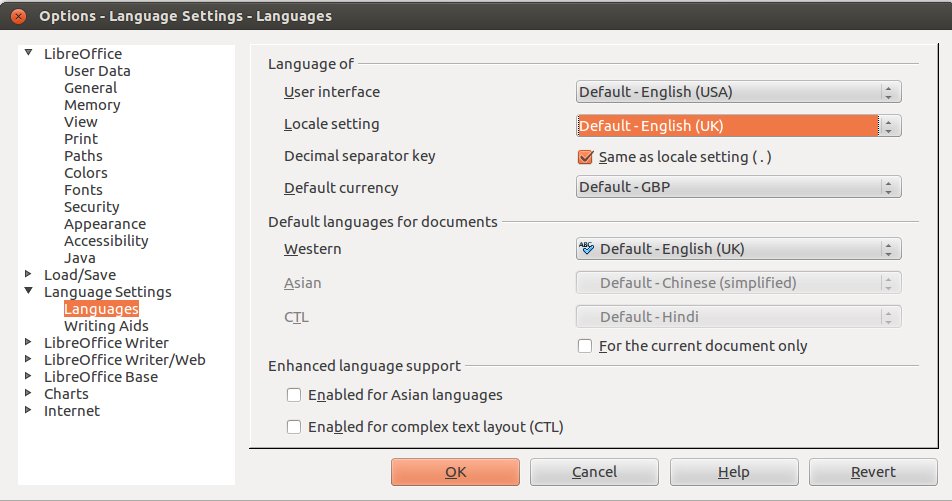952x501 pixels.
Task: Expand the Load/Save tree node
Action: click(x=29, y=274)
